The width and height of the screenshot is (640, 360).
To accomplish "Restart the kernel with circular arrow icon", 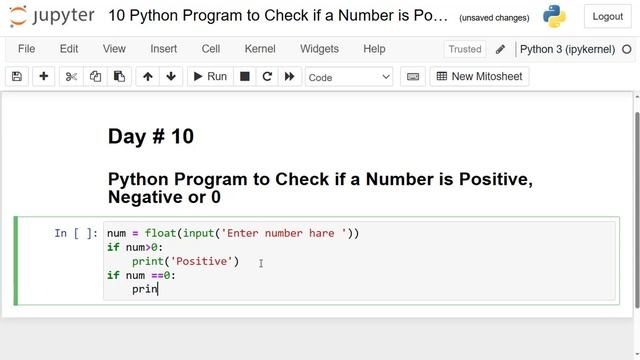I will coord(267,76).
